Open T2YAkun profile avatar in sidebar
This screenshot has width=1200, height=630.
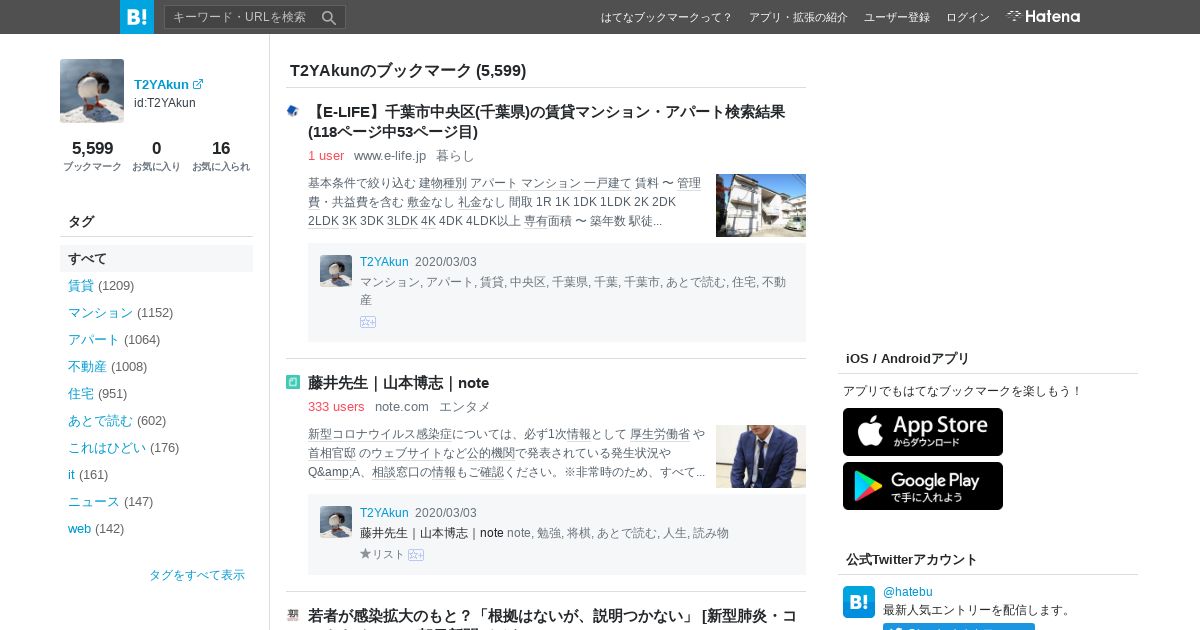pyautogui.click(x=92, y=91)
